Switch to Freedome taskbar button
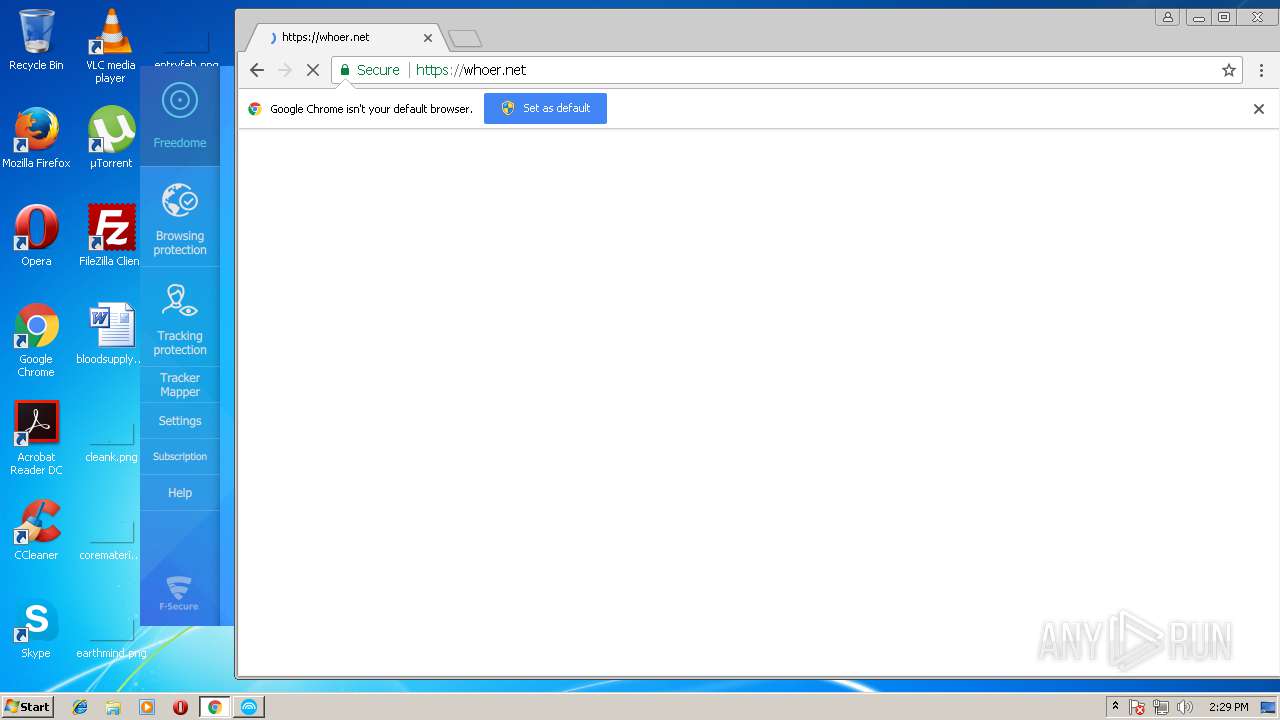Viewport: 1280px width, 720px height. [x=249, y=707]
